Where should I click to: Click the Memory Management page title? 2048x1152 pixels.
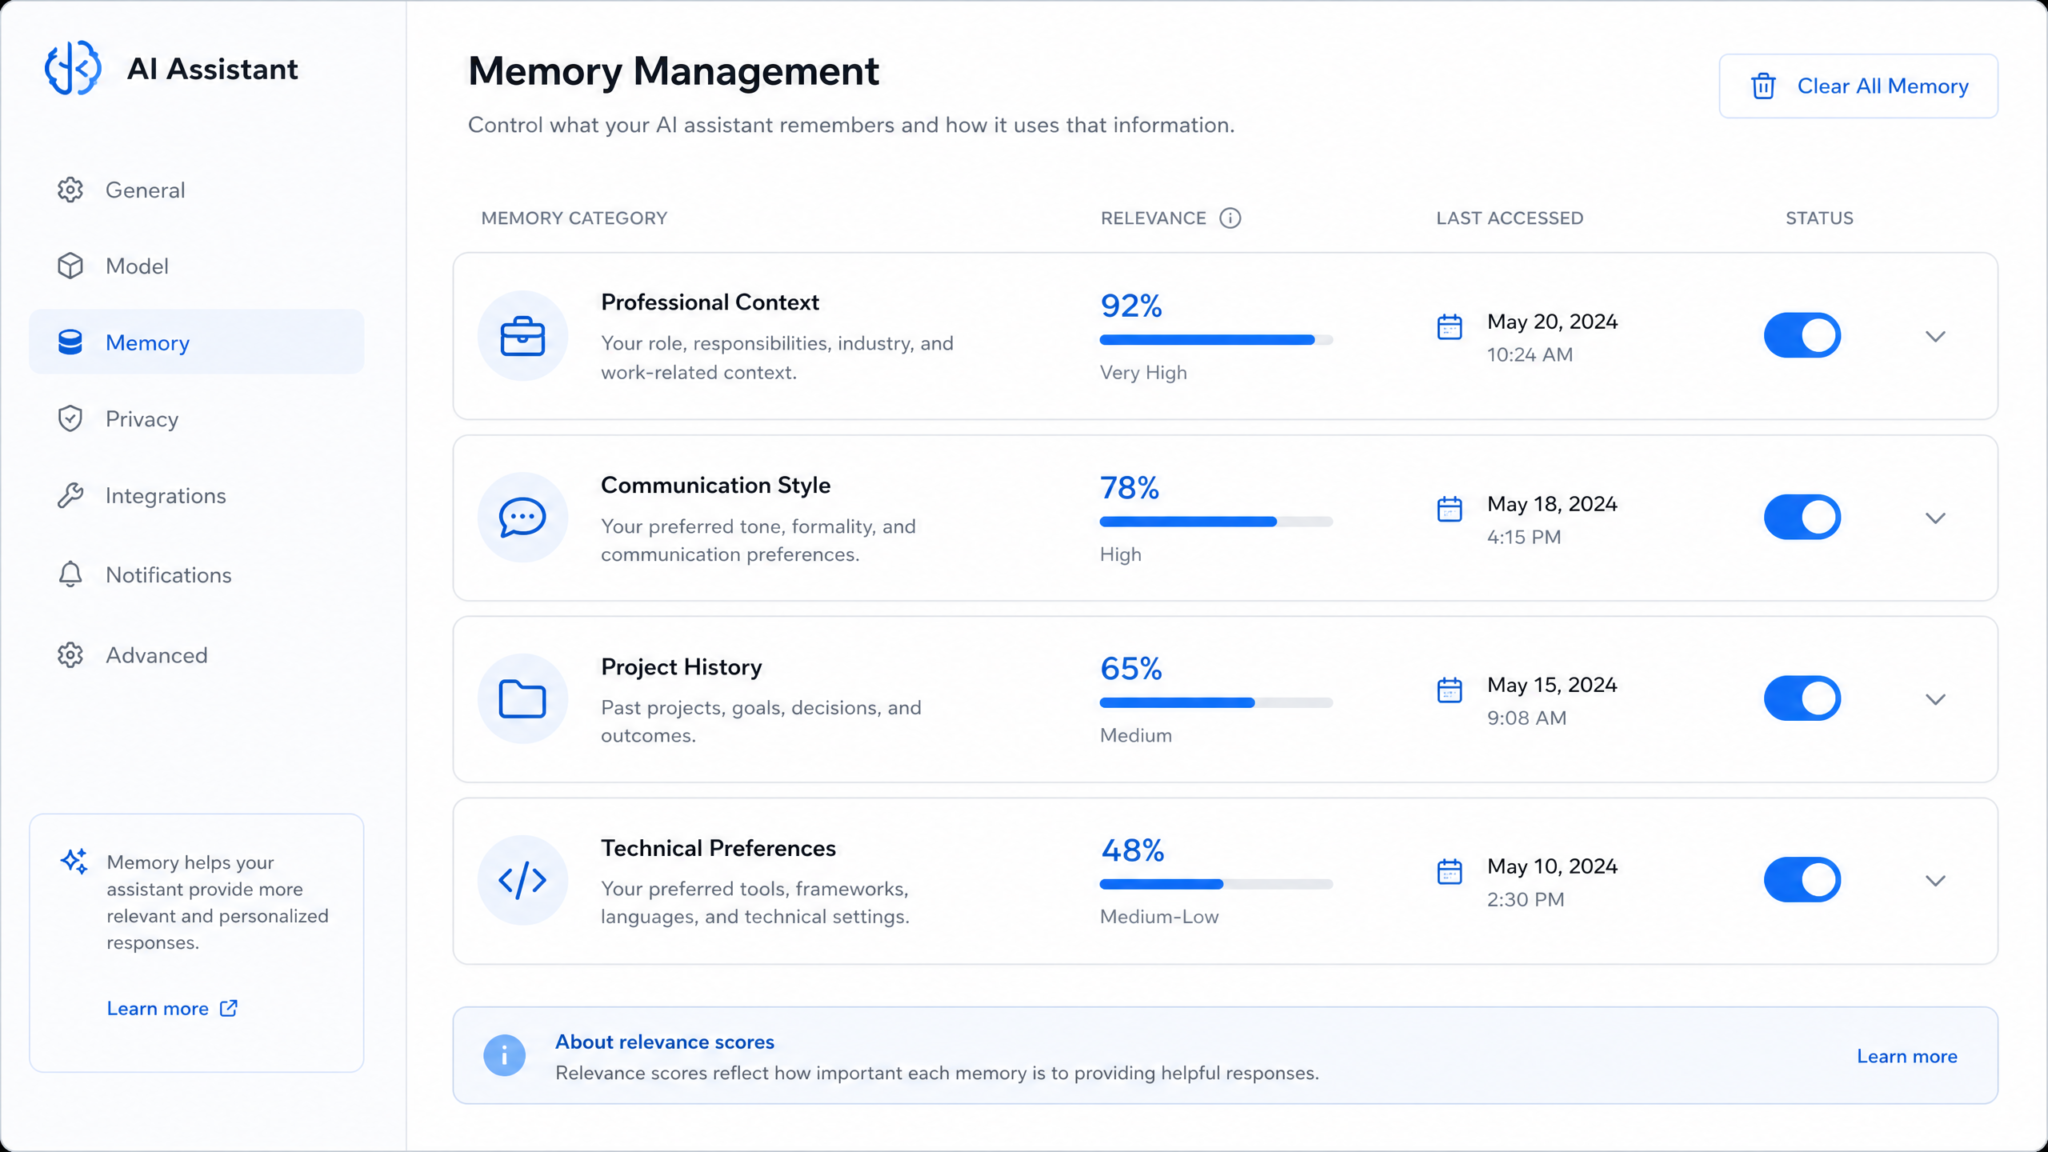point(673,71)
